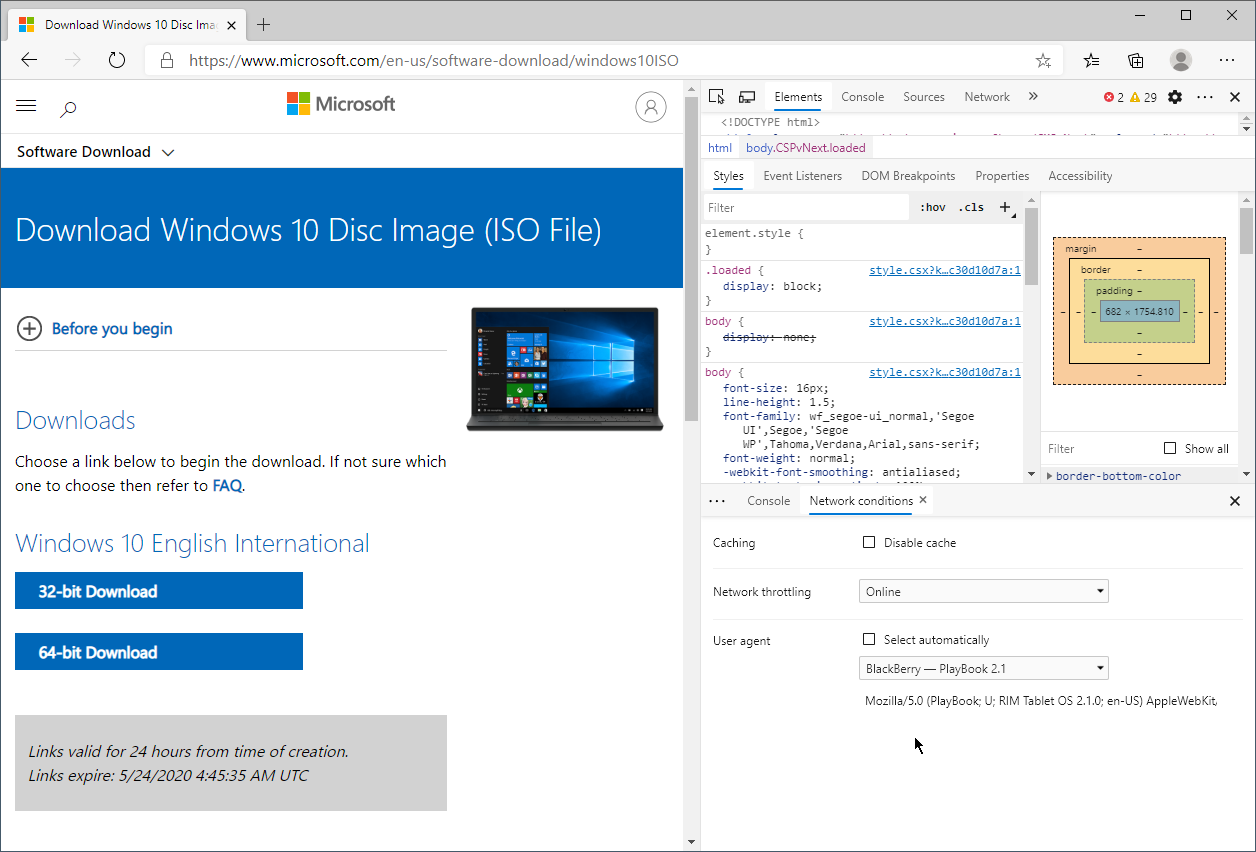Open style.csx link for .loaded rule
The image size is (1256, 852).
945,270
